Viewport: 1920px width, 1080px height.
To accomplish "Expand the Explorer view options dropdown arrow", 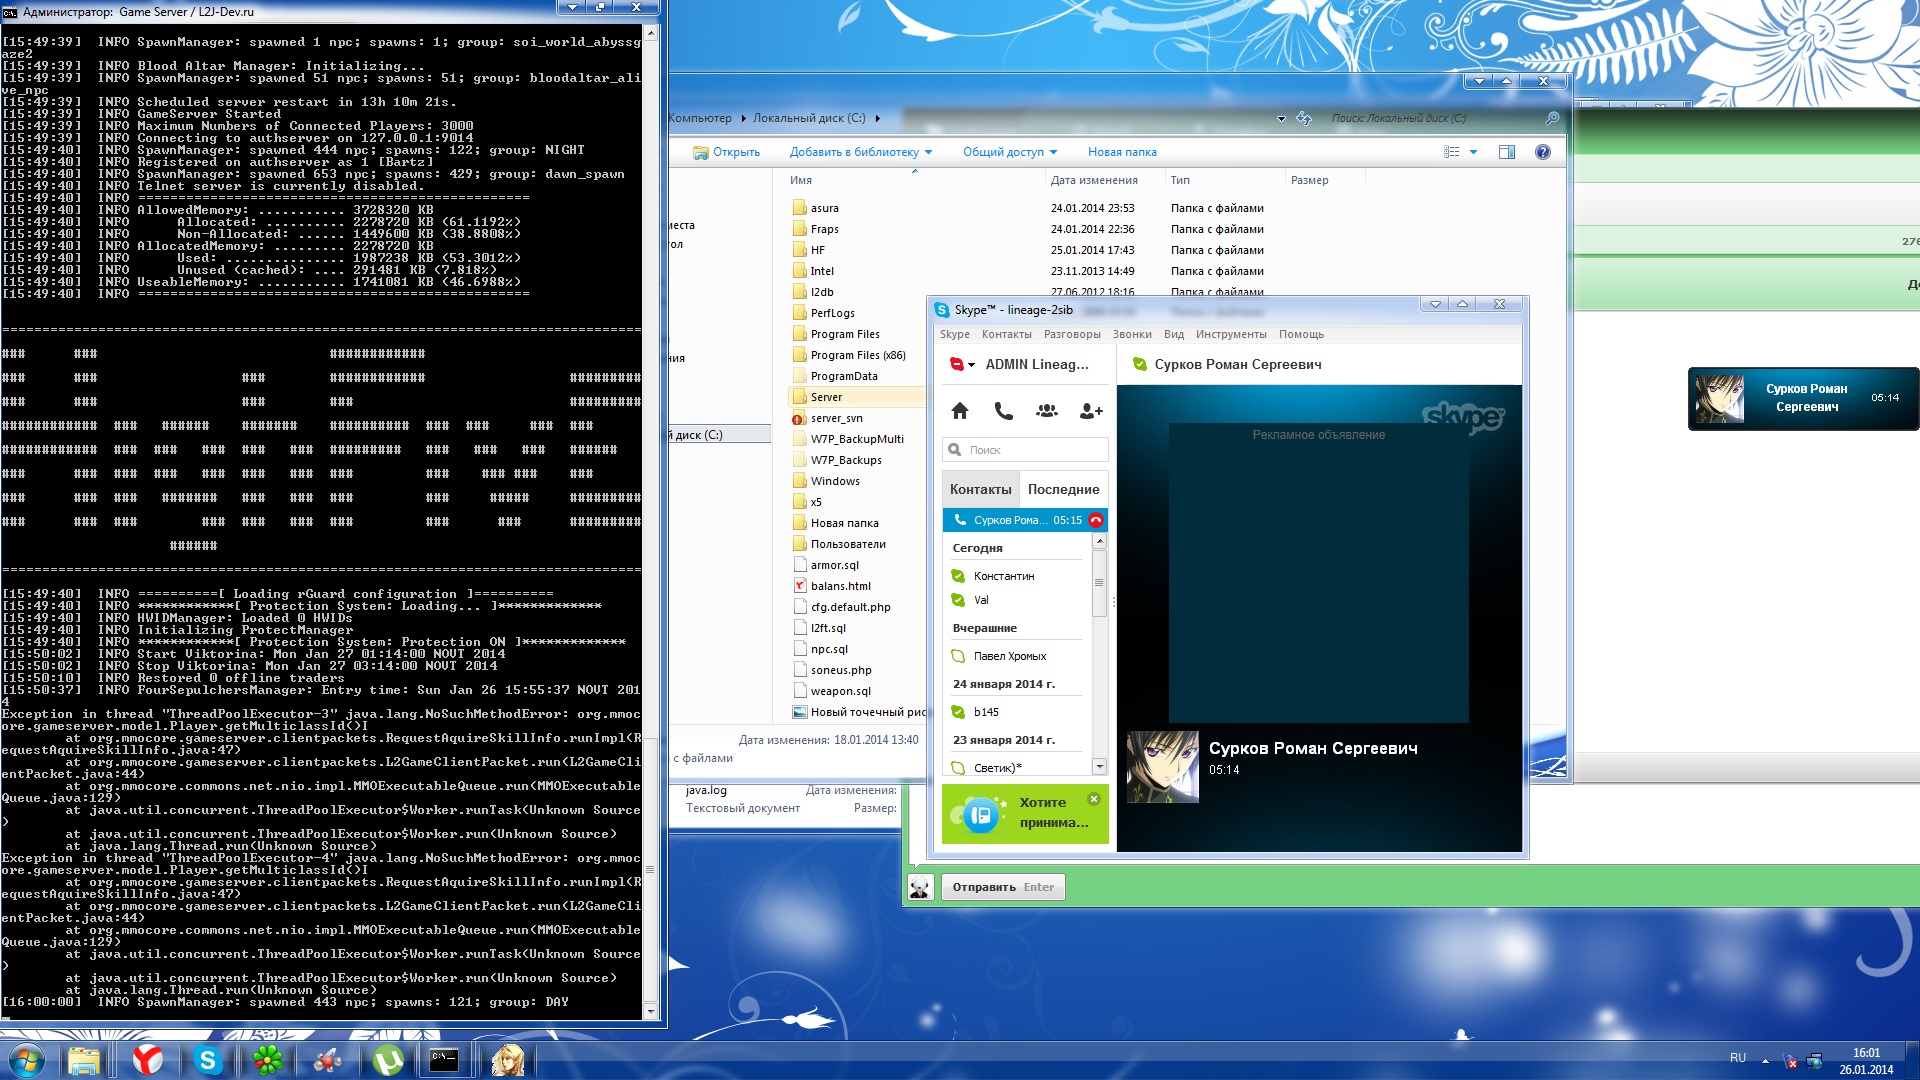I will click(1473, 152).
